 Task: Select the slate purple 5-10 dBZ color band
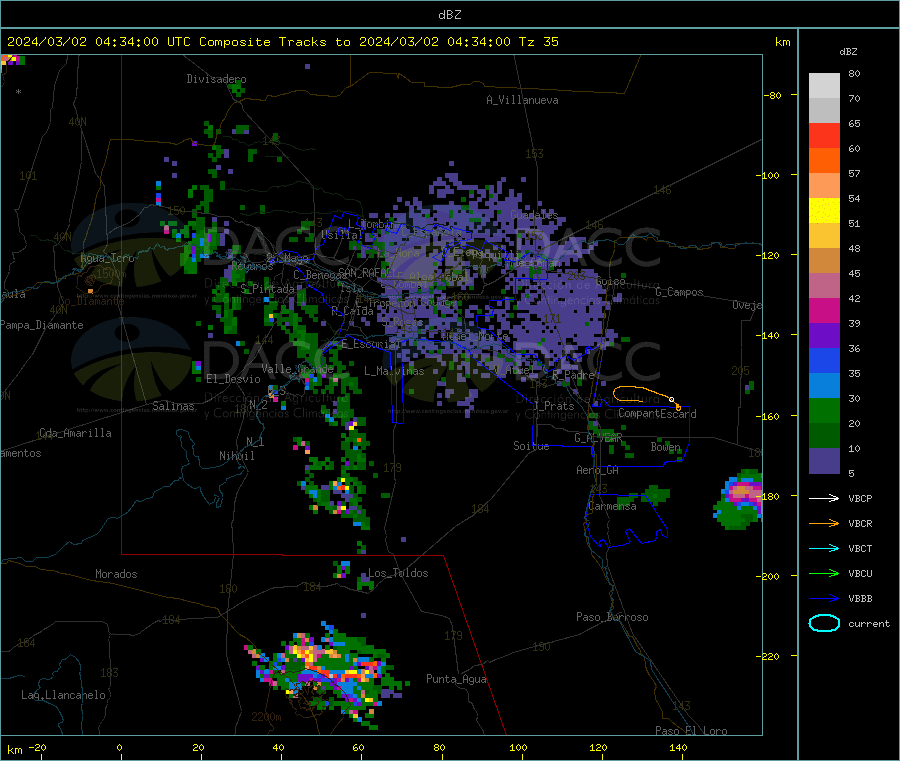tap(824, 461)
